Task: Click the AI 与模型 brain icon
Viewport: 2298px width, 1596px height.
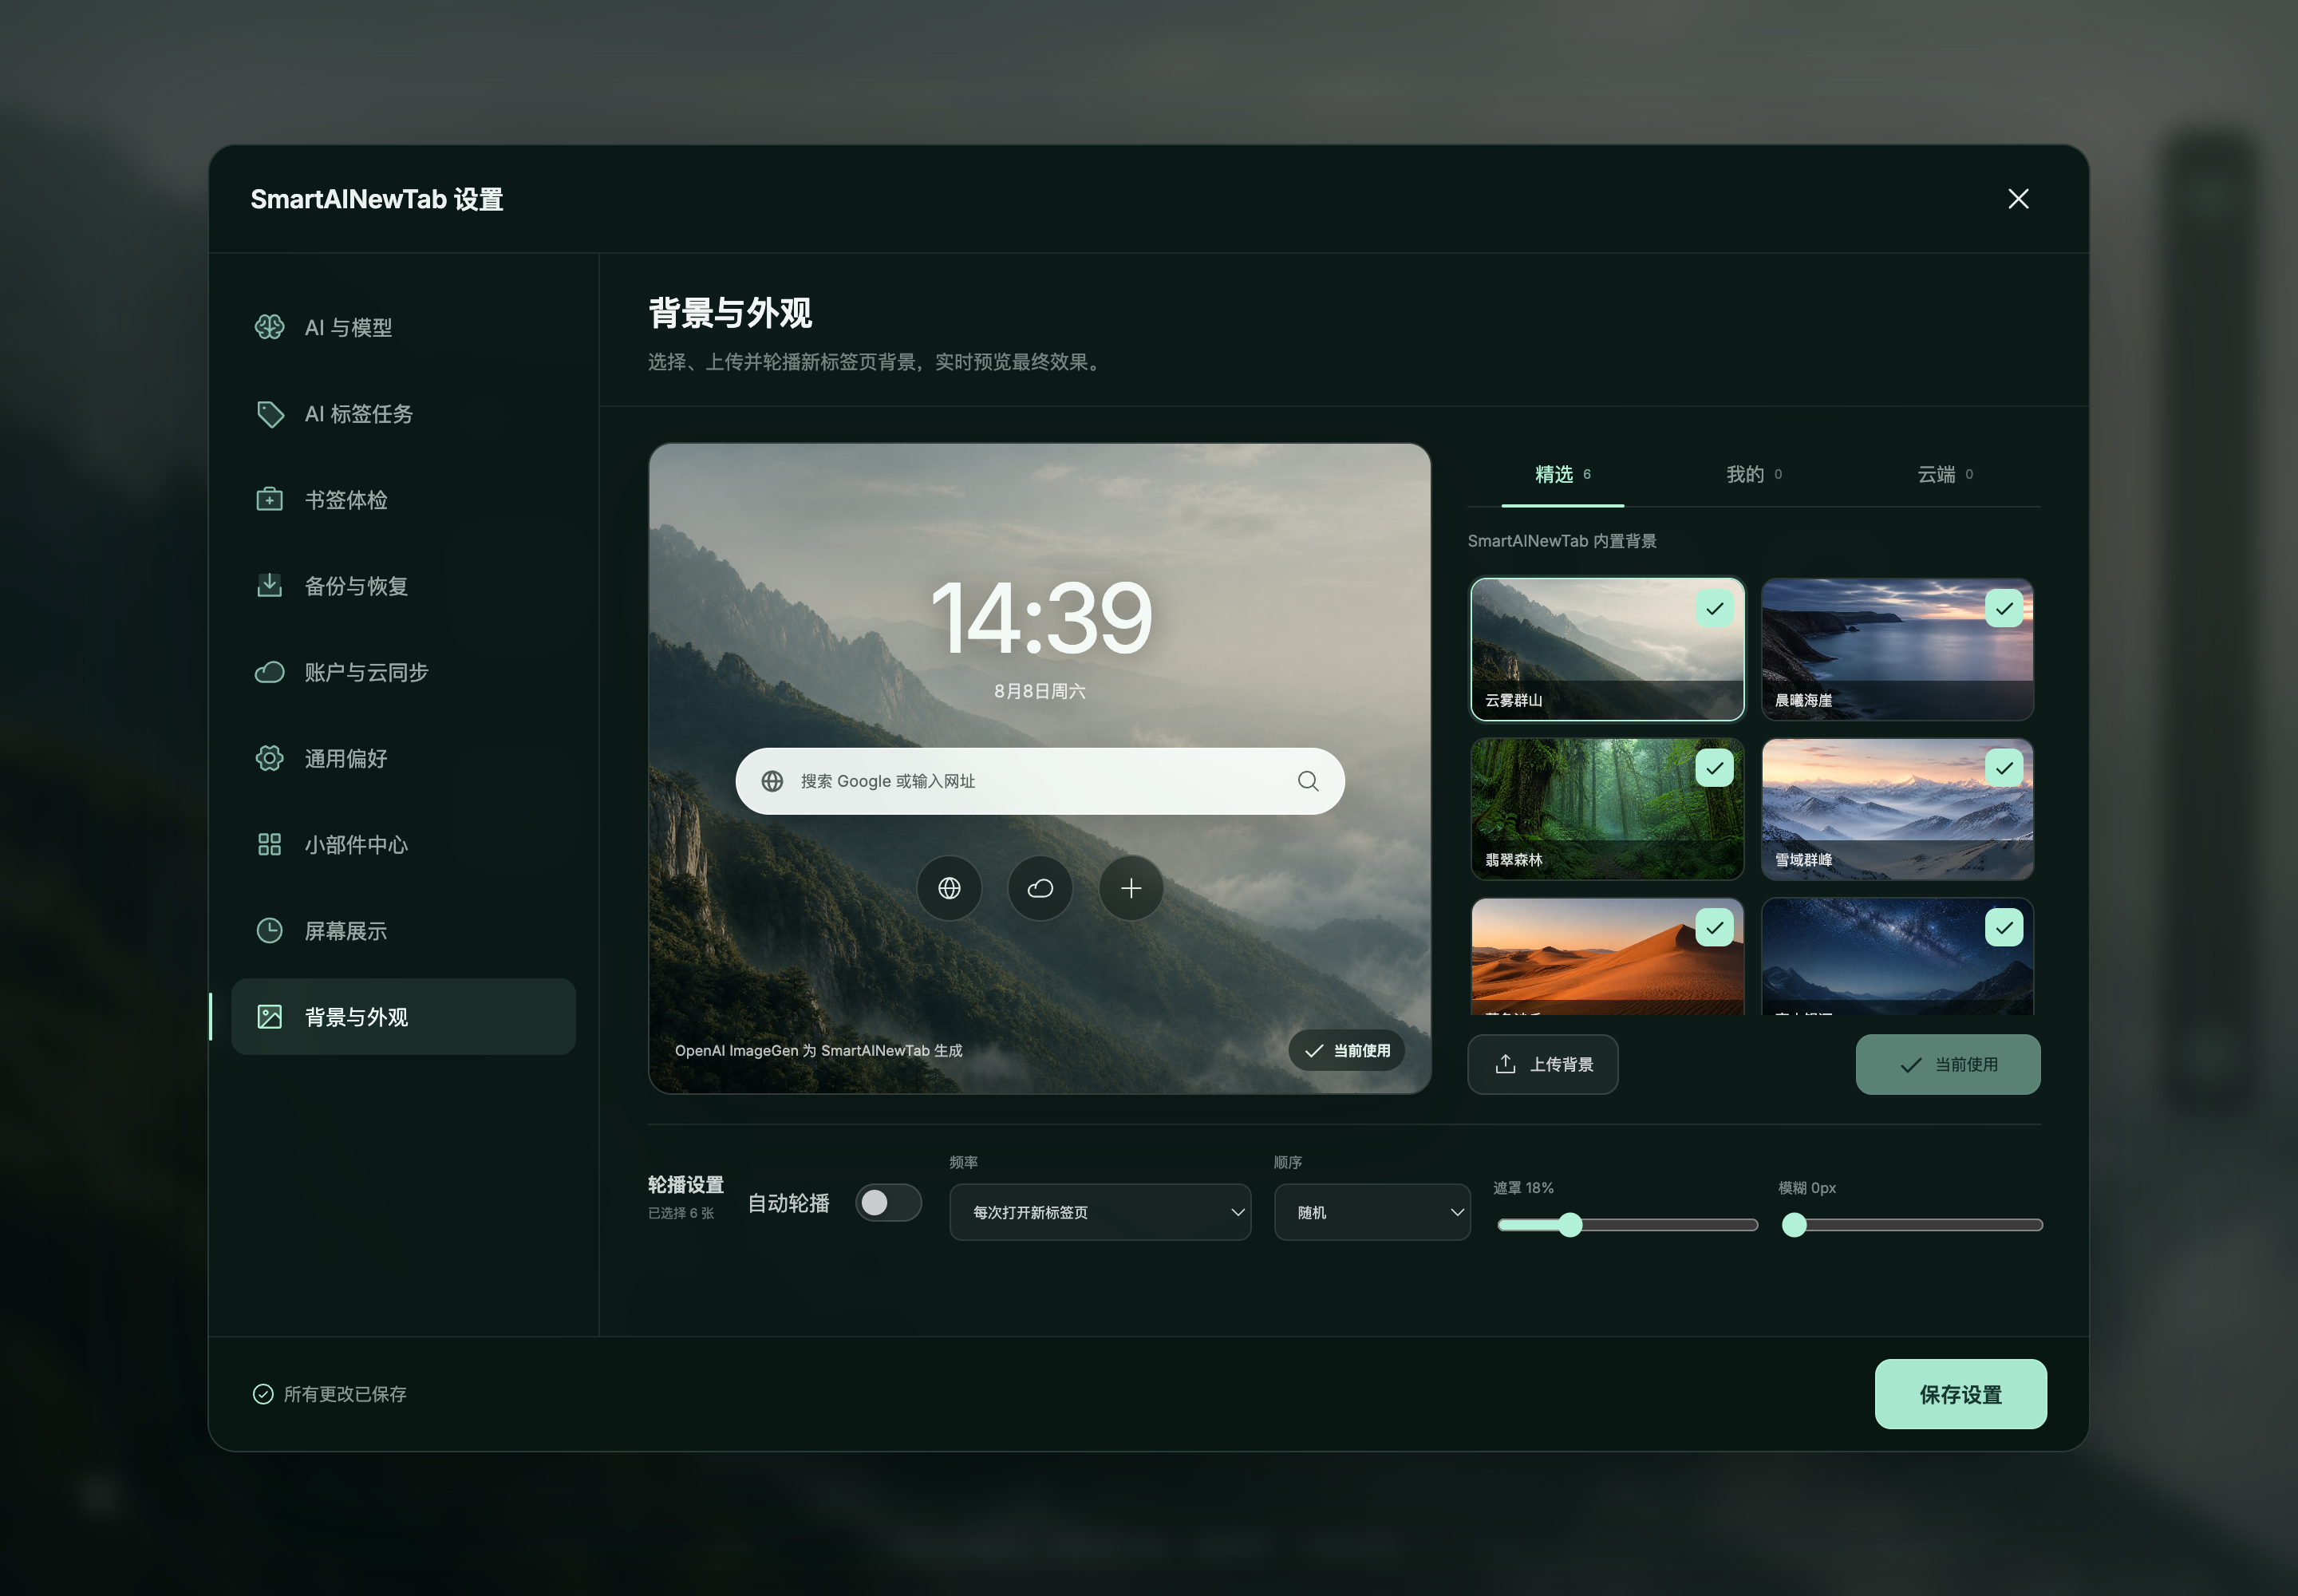Action: coord(269,327)
